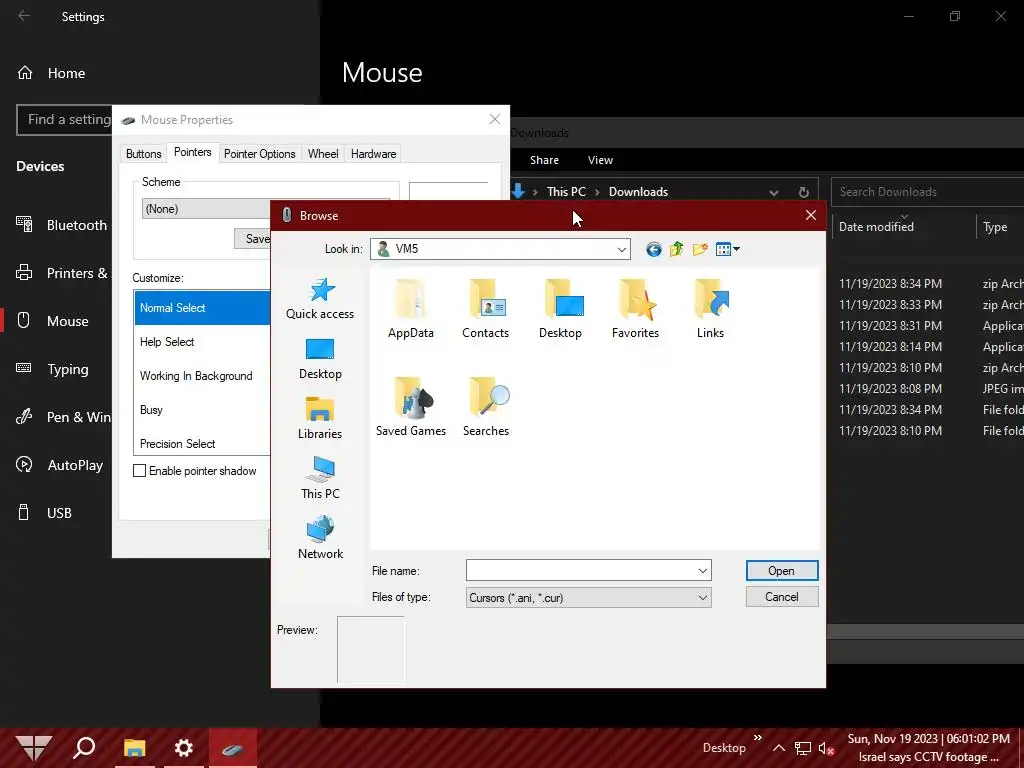Viewport: 1024px width, 768px height.
Task: Expand the Explorer address history dropdown
Action: [774, 192]
